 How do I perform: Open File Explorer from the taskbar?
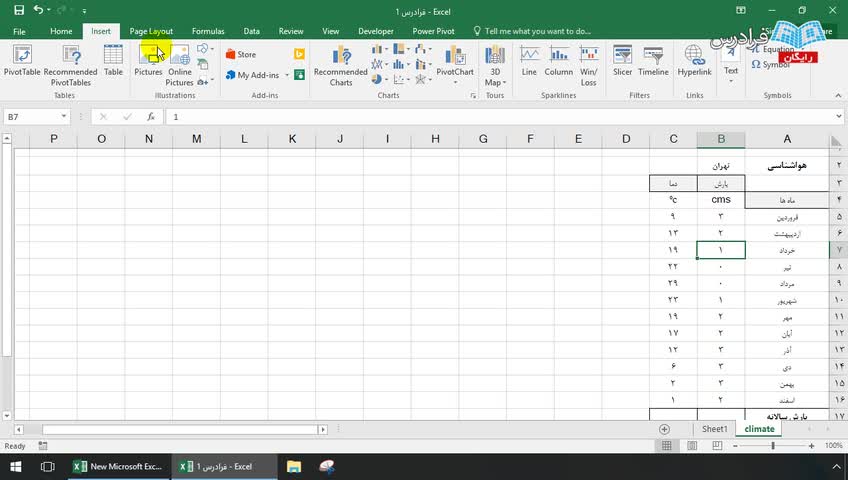click(x=294, y=466)
